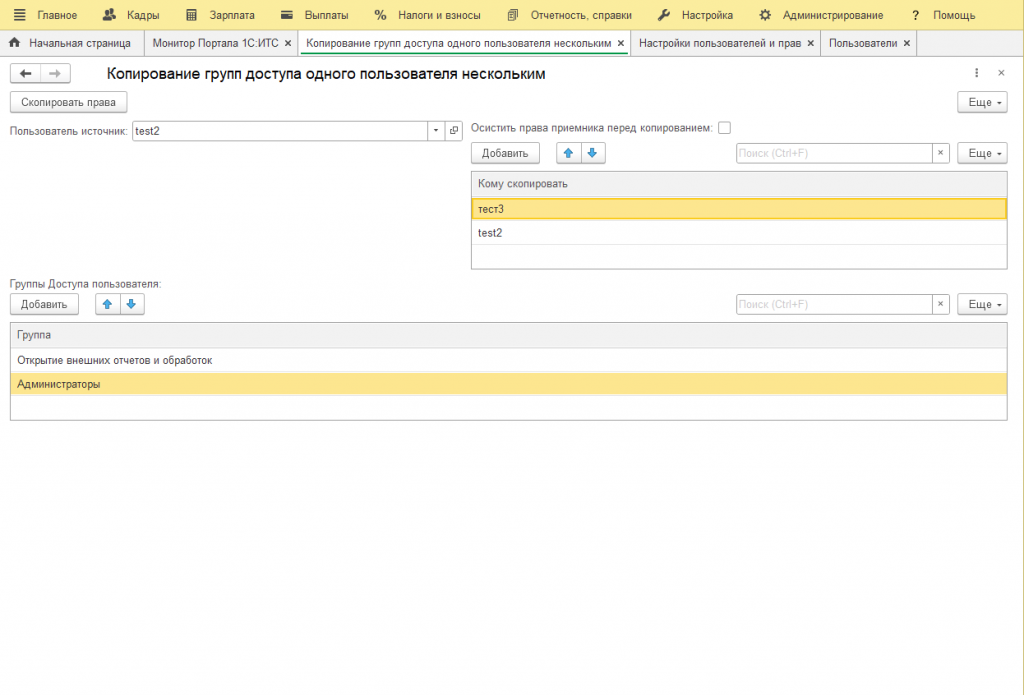1024x695 pixels.
Task: Click the Группа column header
Action: [x=509, y=335]
